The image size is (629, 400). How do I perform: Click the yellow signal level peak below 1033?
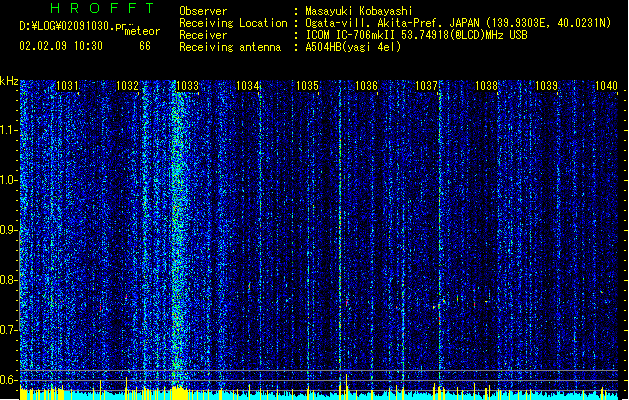pyautogui.click(x=178, y=393)
